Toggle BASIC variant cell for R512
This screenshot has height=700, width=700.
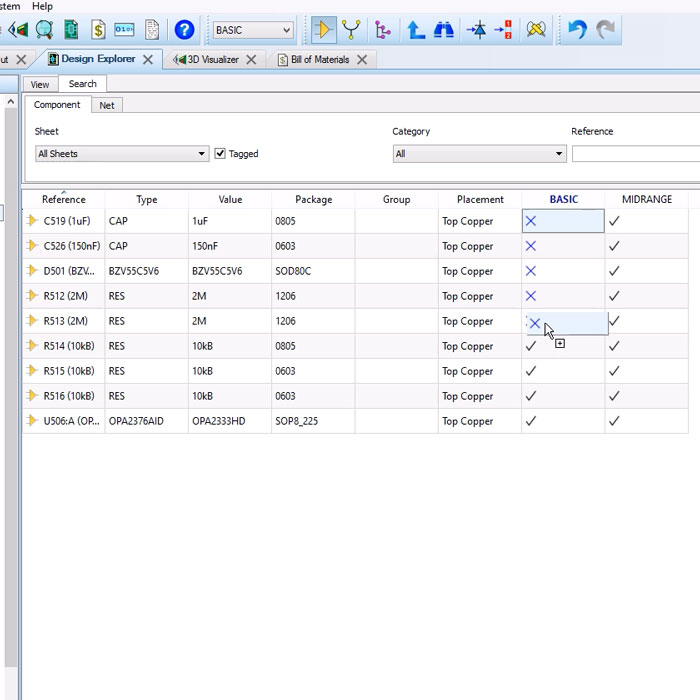tap(563, 296)
